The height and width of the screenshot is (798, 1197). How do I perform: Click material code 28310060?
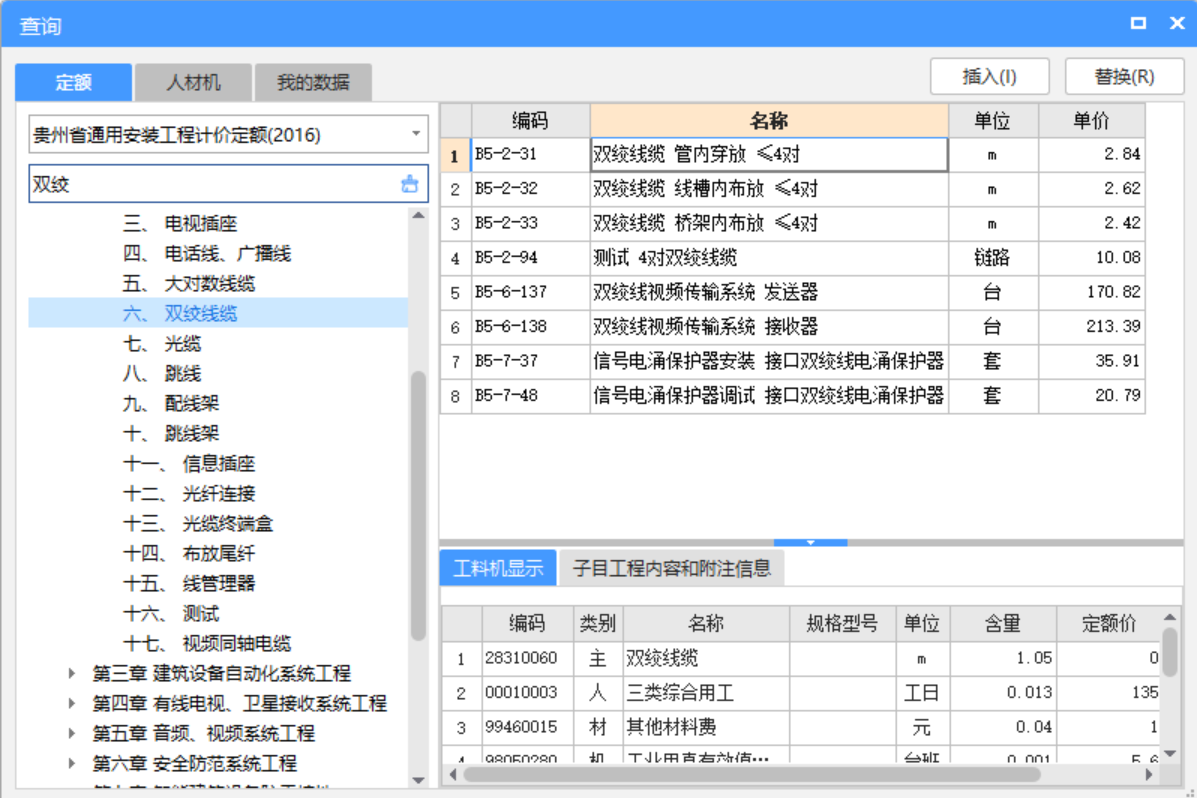click(x=528, y=658)
